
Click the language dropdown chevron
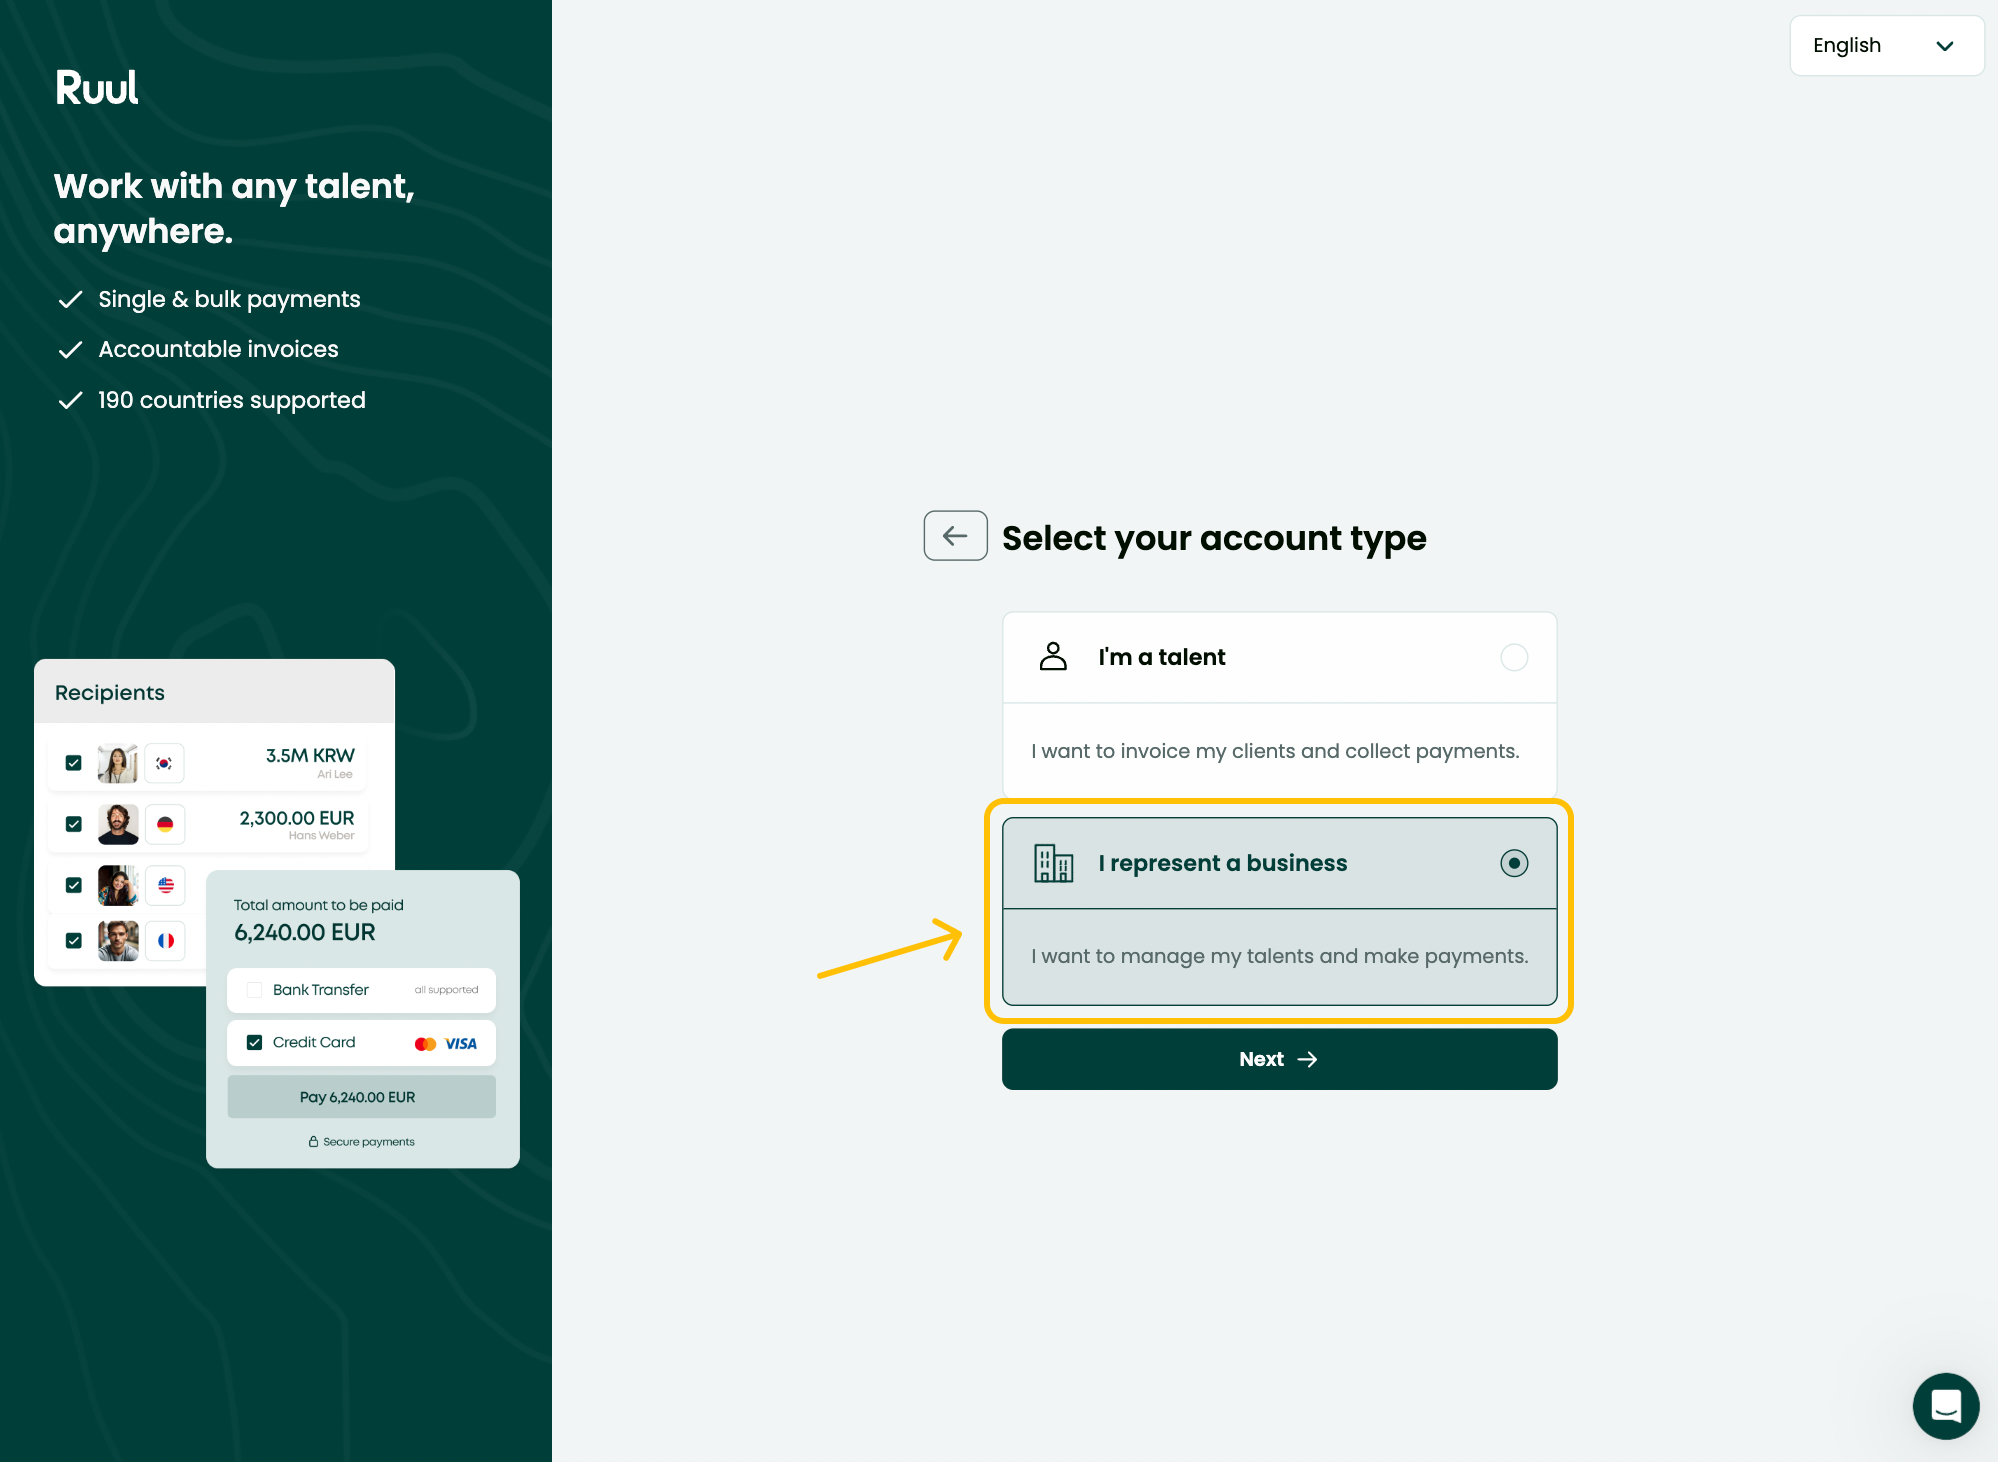coord(1944,46)
